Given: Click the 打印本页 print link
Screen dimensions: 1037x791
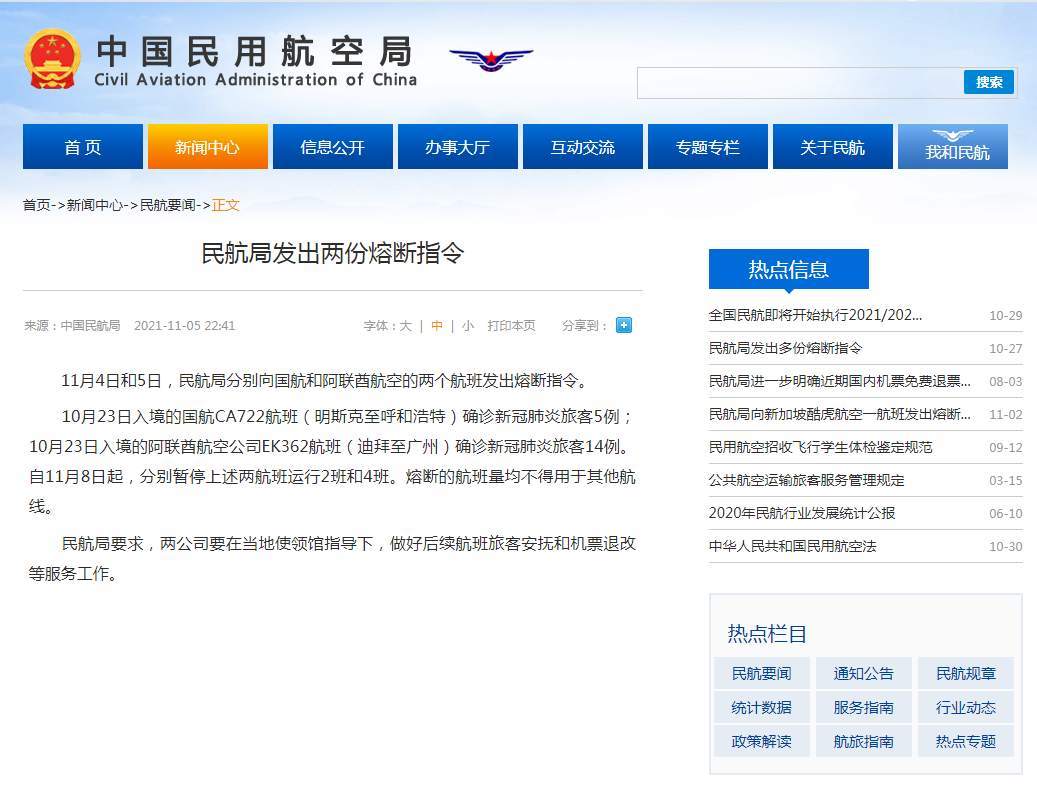Looking at the screenshot, I should 511,326.
